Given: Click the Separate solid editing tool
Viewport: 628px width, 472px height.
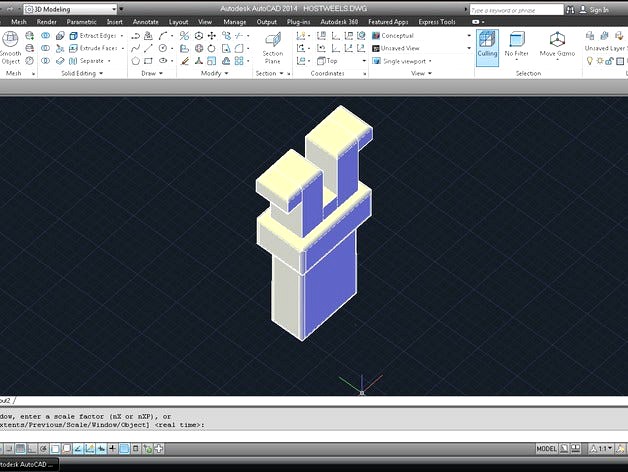Looking at the screenshot, I should coord(90,61).
